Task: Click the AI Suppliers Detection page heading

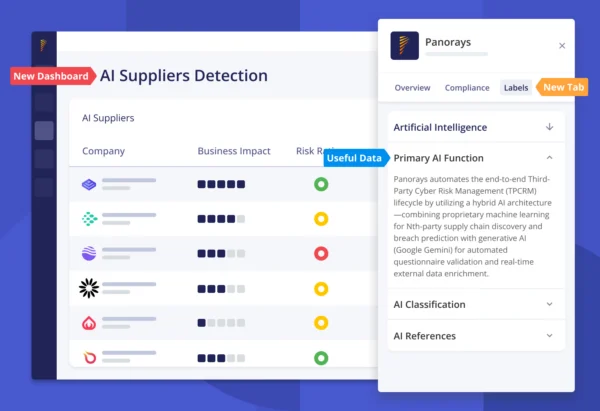Action: [184, 75]
